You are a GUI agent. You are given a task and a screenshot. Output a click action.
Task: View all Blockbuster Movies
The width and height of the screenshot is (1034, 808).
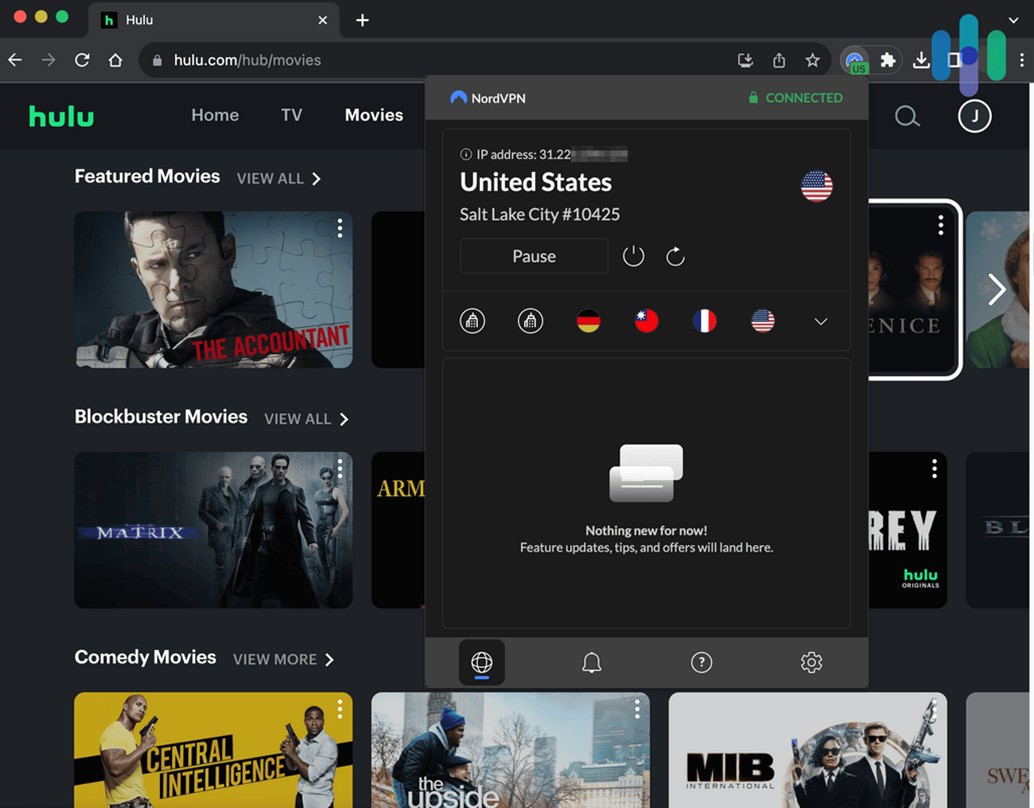point(306,420)
